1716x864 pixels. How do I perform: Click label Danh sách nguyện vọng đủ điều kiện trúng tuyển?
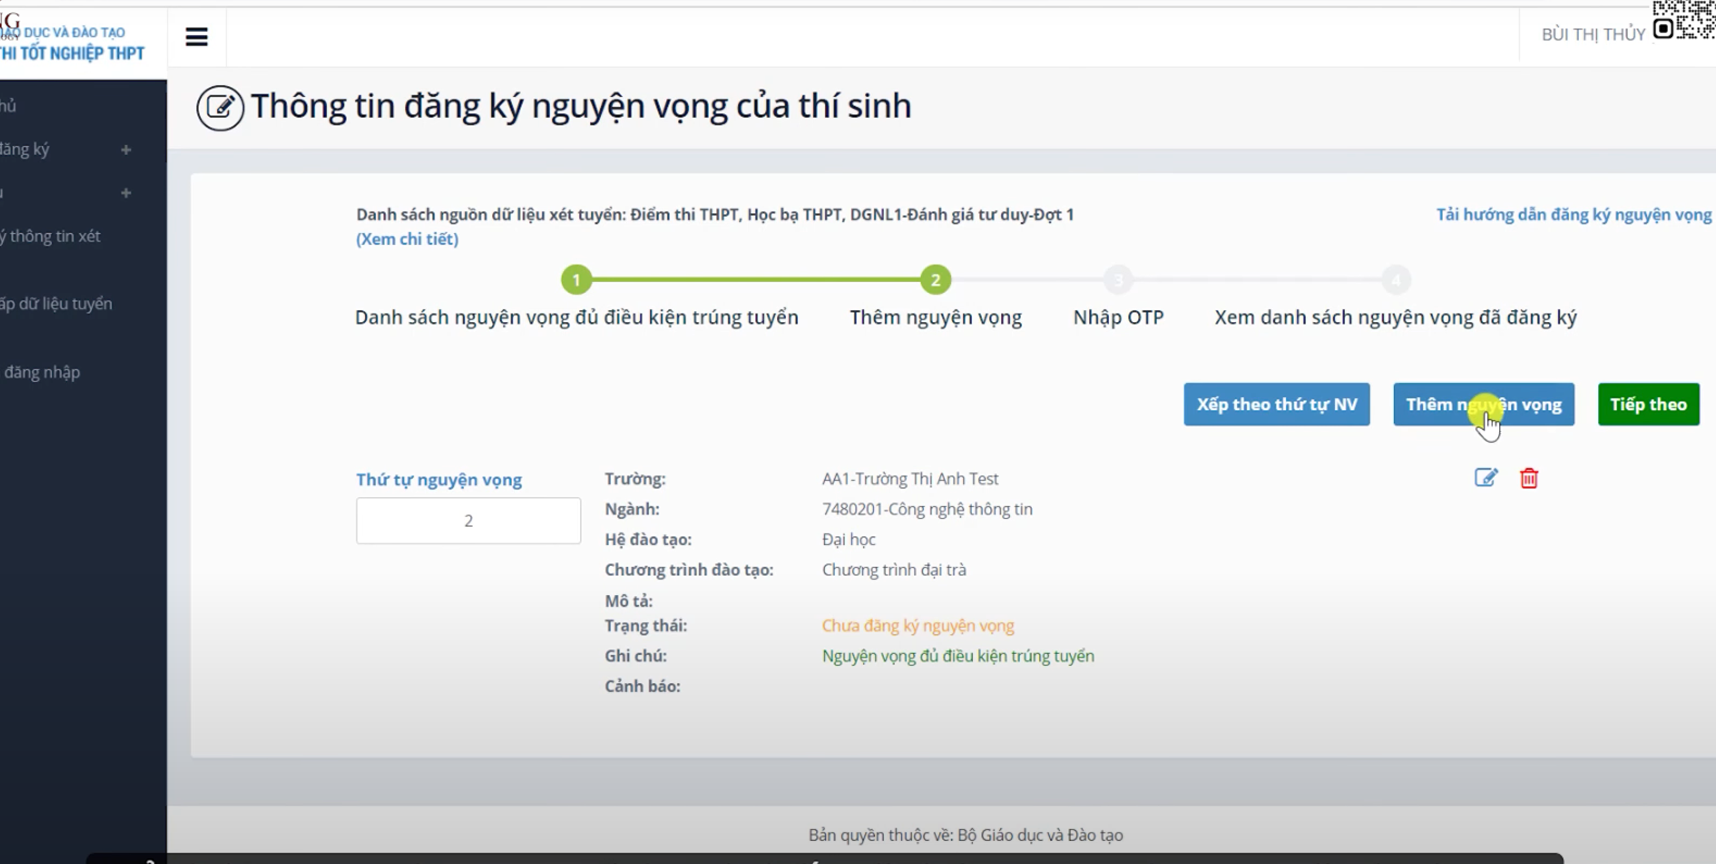[577, 317]
